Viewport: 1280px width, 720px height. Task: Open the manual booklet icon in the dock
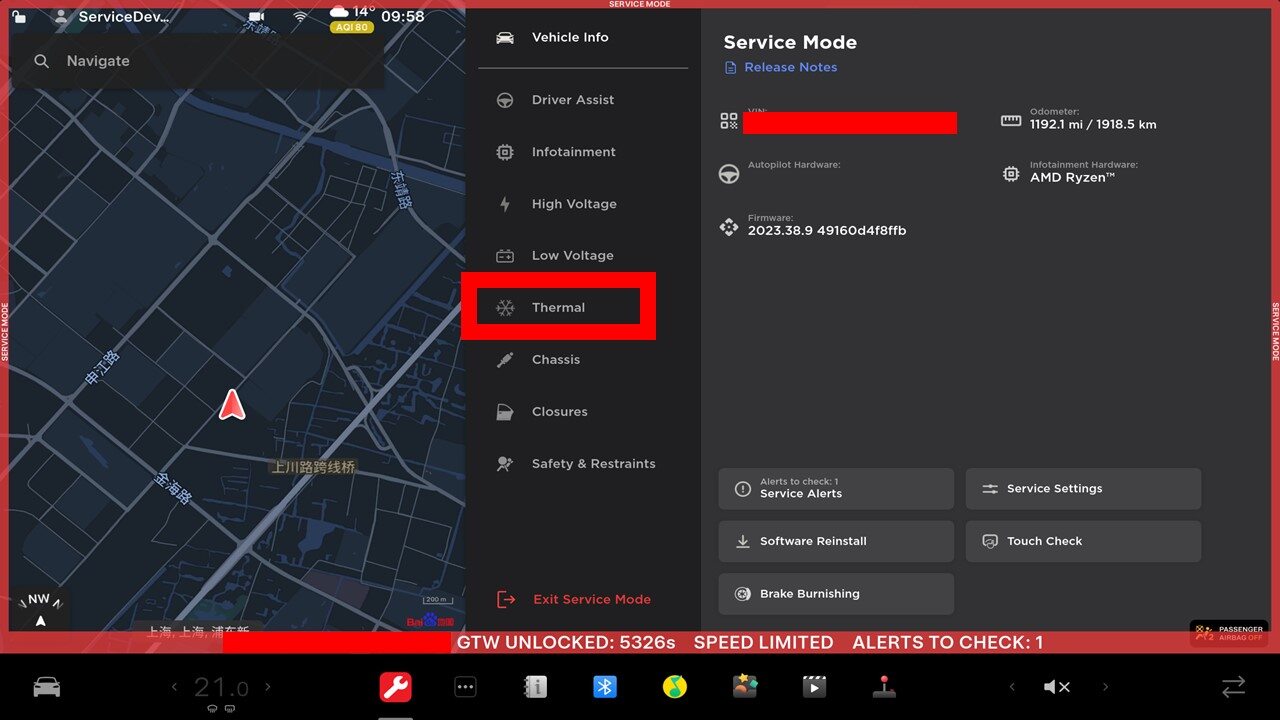coord(535,687)
